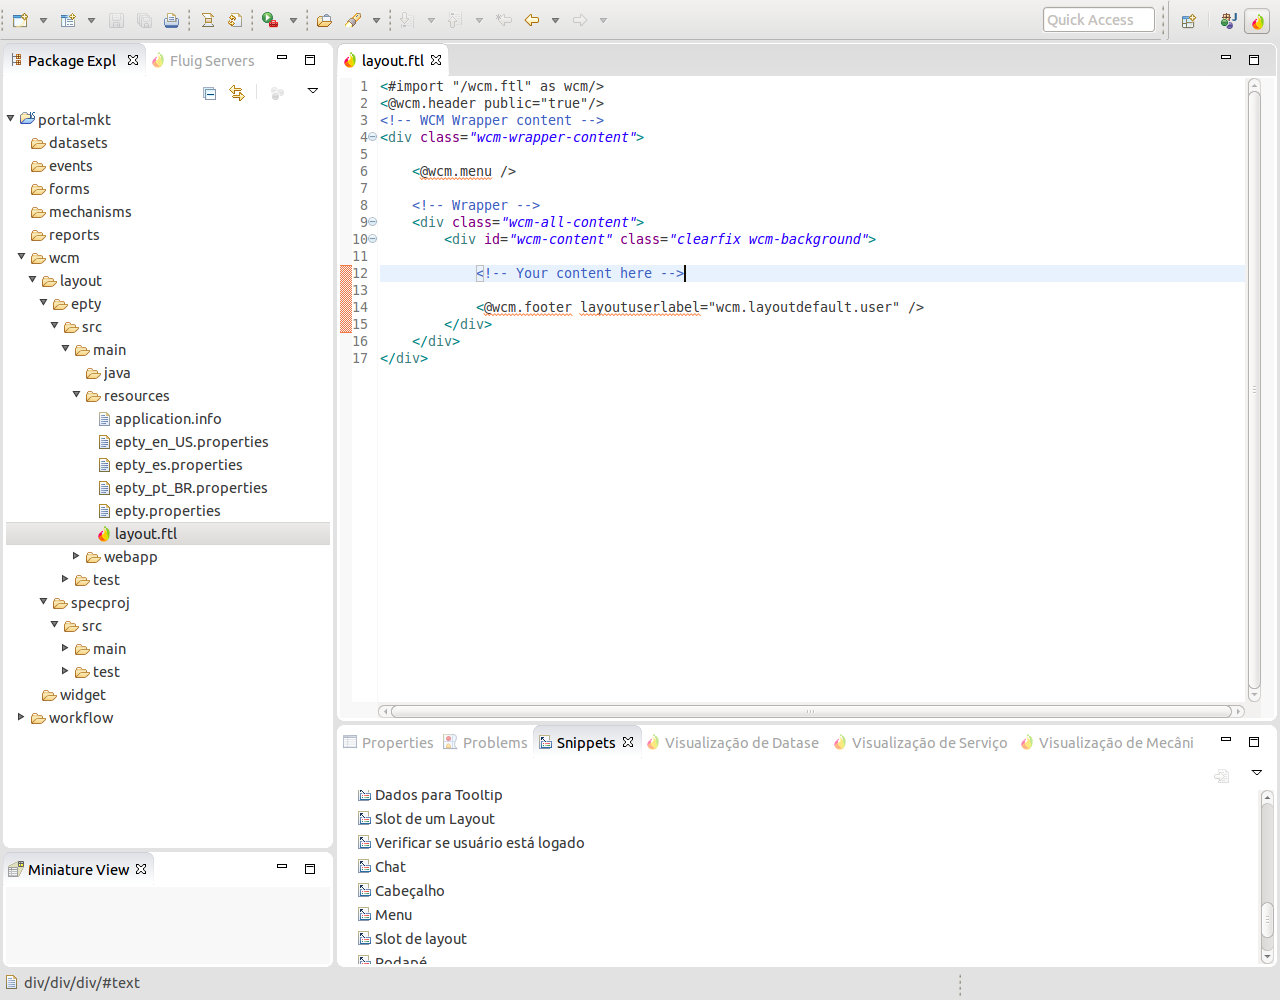
Task: Click the Quick Access search field
Action: point(1097,20)
